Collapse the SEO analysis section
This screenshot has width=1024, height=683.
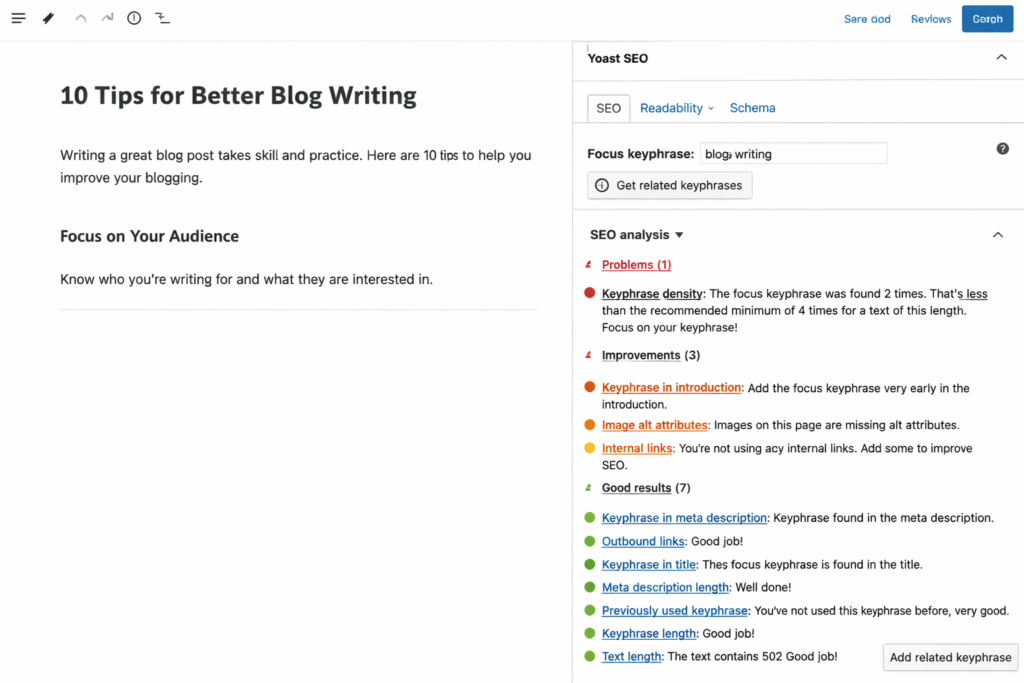[x=997, y=234]
